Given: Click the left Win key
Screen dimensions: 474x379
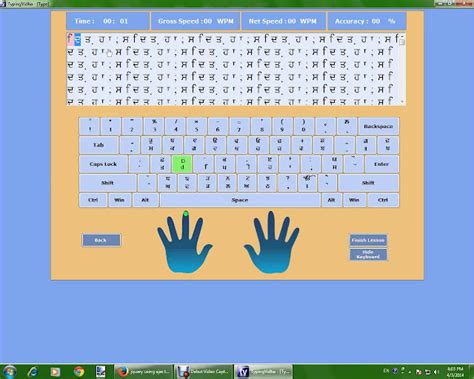Looking at the screenshot, I should 119,200.
